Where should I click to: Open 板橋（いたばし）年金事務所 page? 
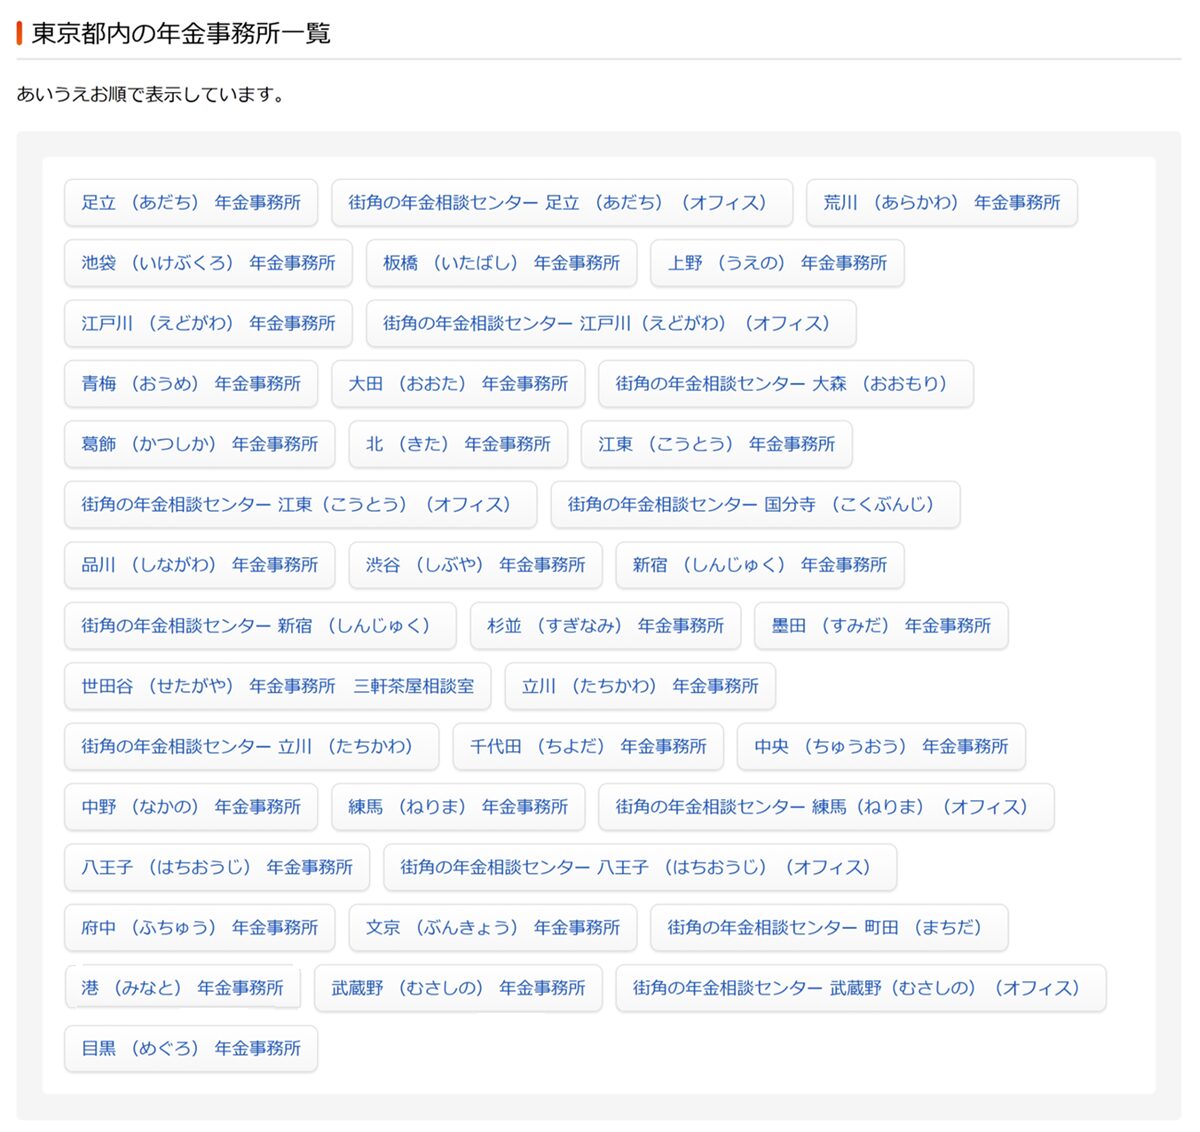pyautogui.click(x=501, y=263)
